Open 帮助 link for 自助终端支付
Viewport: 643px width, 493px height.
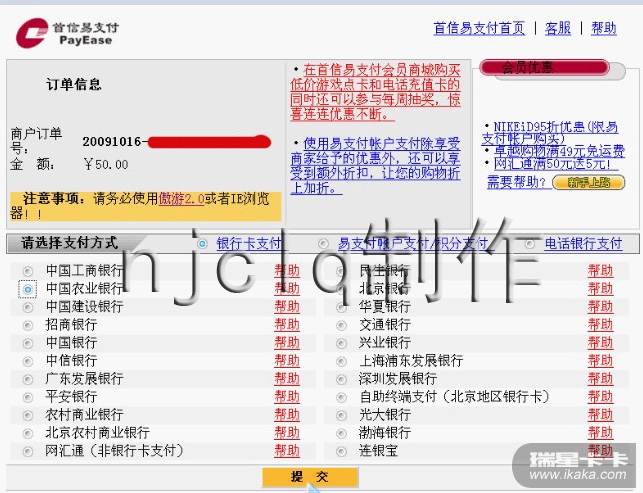(x=600, y=397)
